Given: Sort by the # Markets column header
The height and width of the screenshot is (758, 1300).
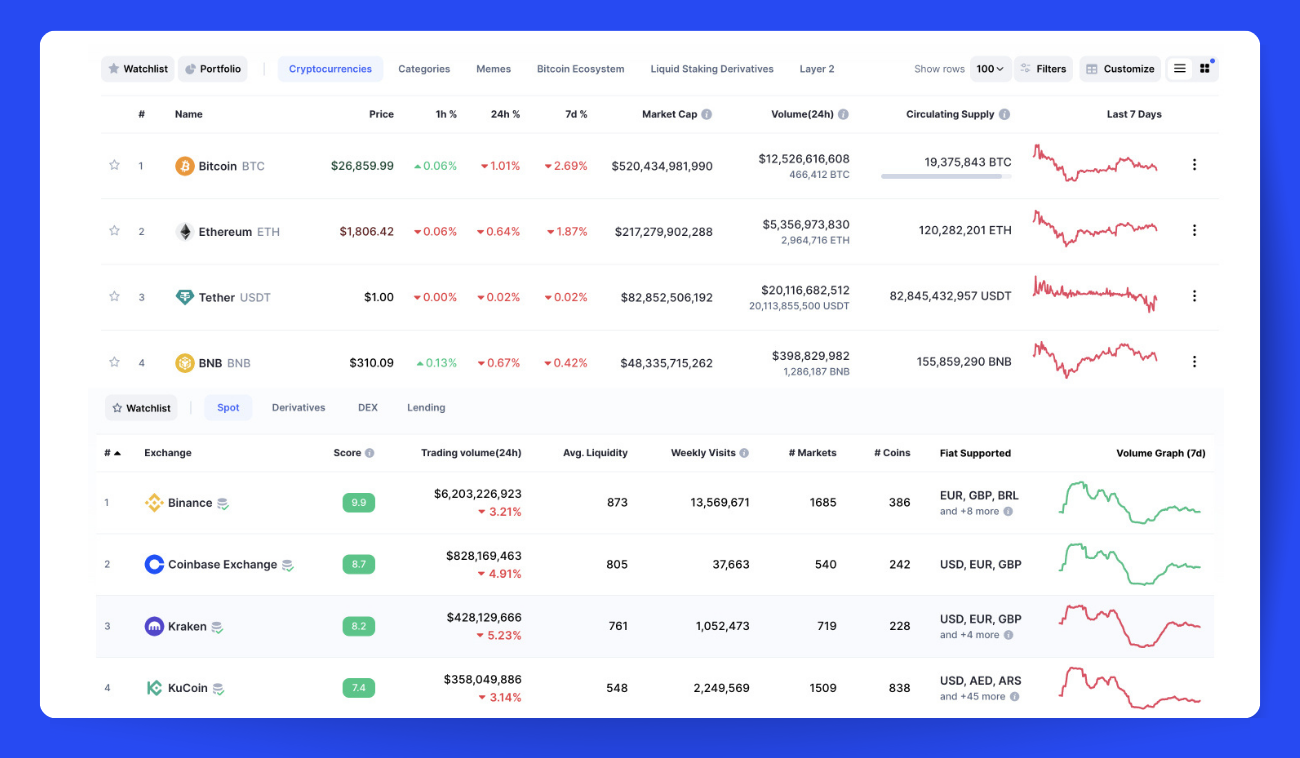Looking at the screenshot, I should pyautogui.click(x=812, y=453).
